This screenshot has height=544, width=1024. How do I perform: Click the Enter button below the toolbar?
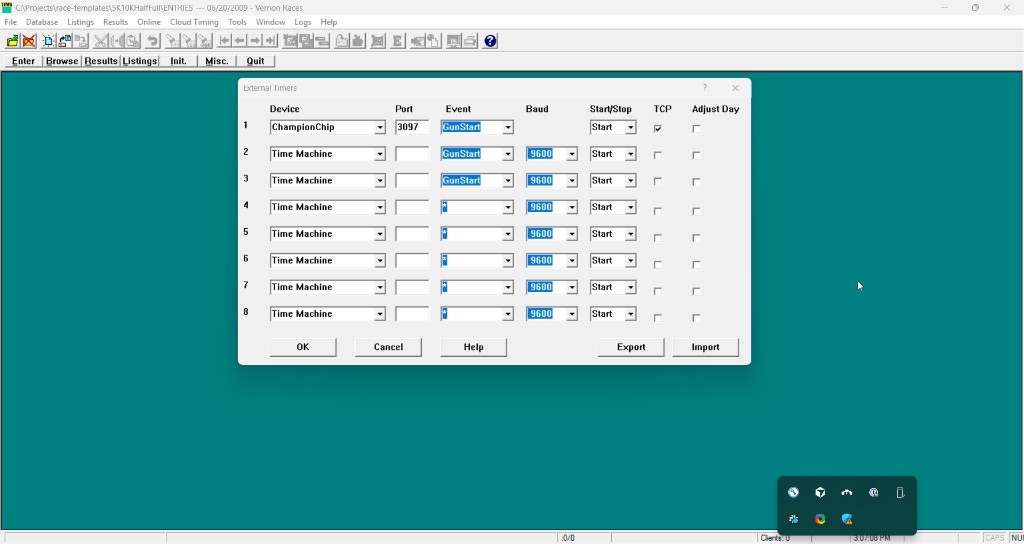[x=24, y=61]
